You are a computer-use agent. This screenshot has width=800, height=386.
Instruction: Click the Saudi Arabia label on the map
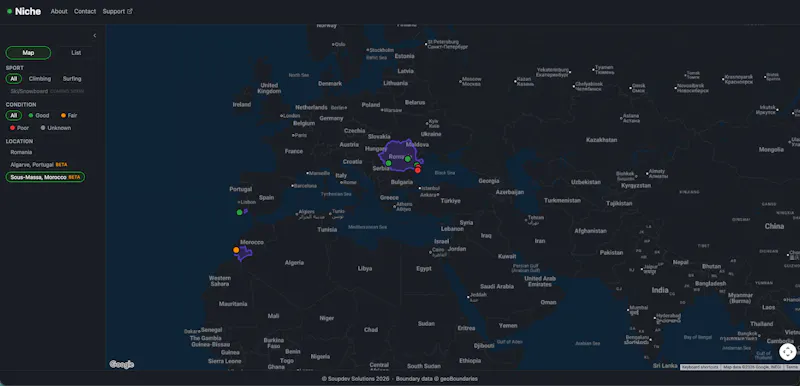point(497,287)
